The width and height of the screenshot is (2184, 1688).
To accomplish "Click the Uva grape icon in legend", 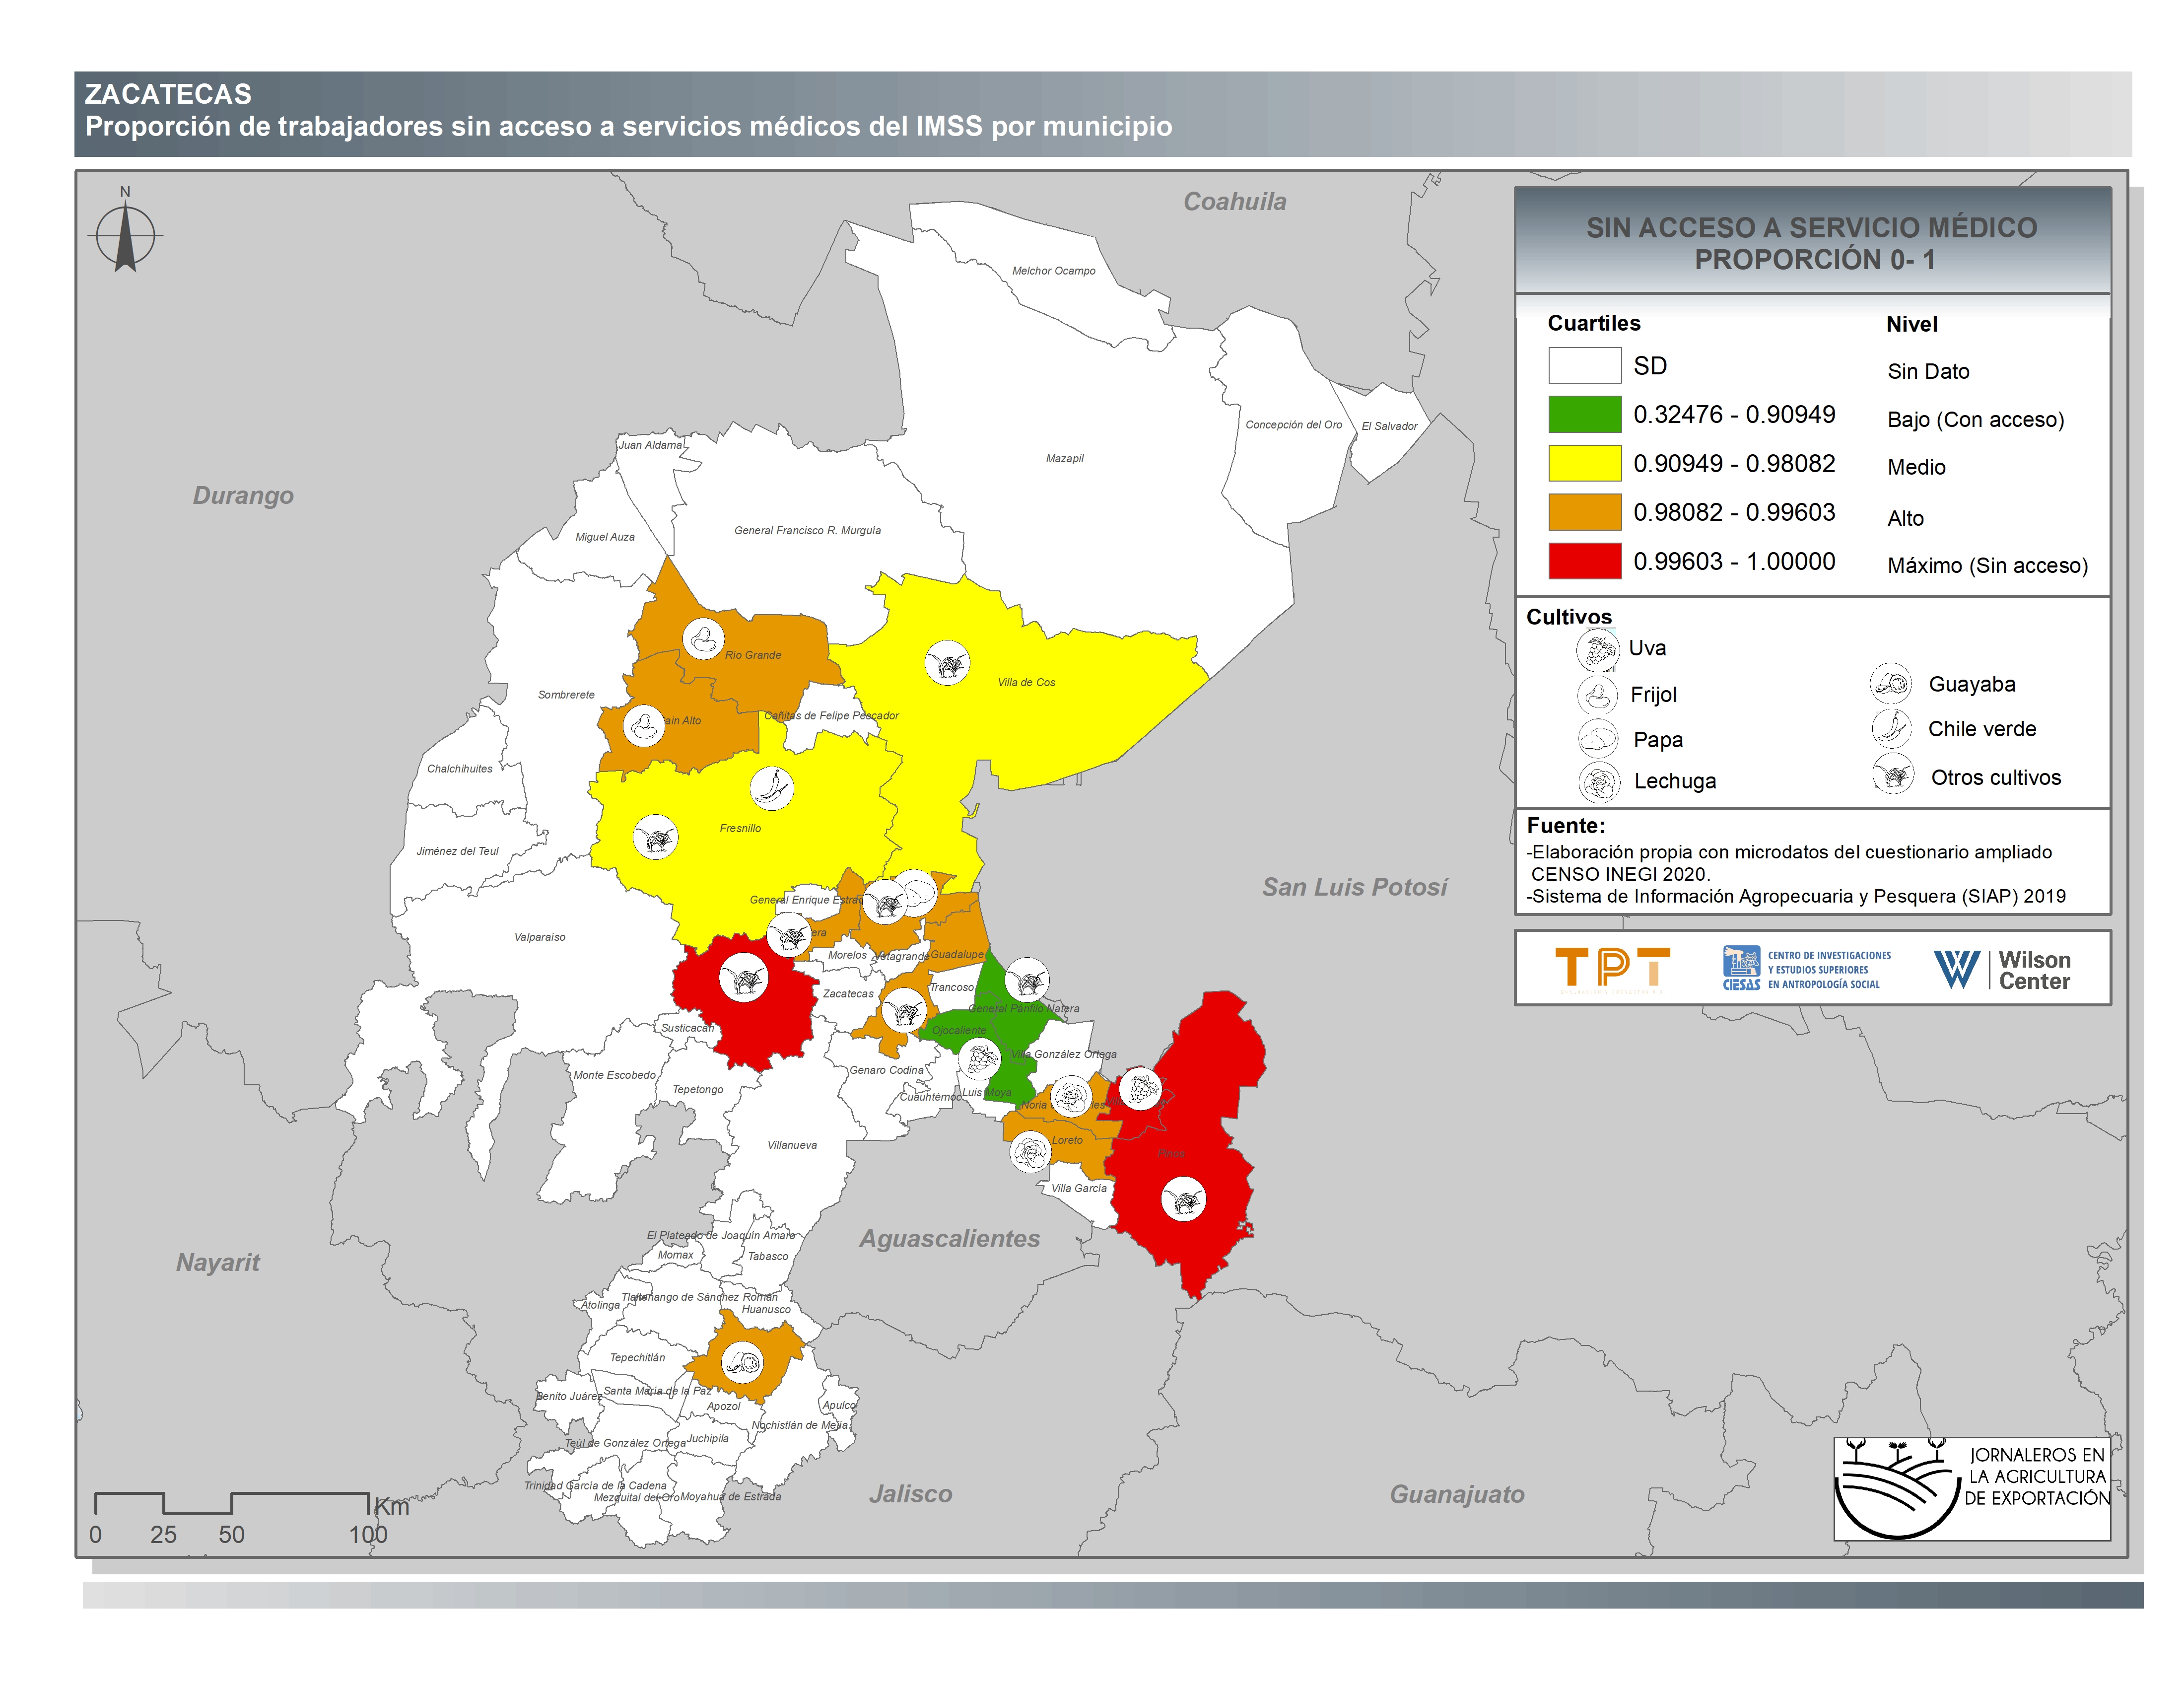I will [x=1597, y=650].
